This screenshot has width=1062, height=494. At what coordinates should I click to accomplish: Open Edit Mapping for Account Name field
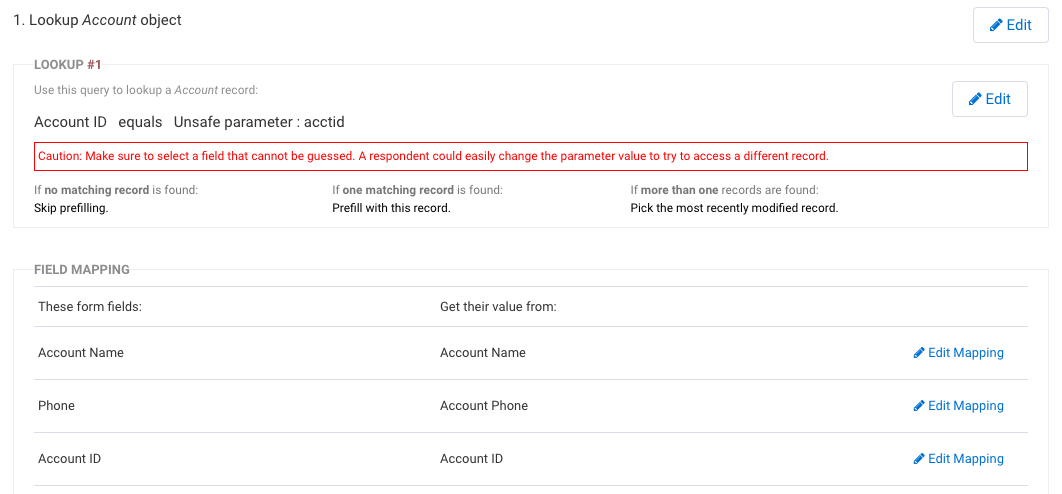click(958, 353)
